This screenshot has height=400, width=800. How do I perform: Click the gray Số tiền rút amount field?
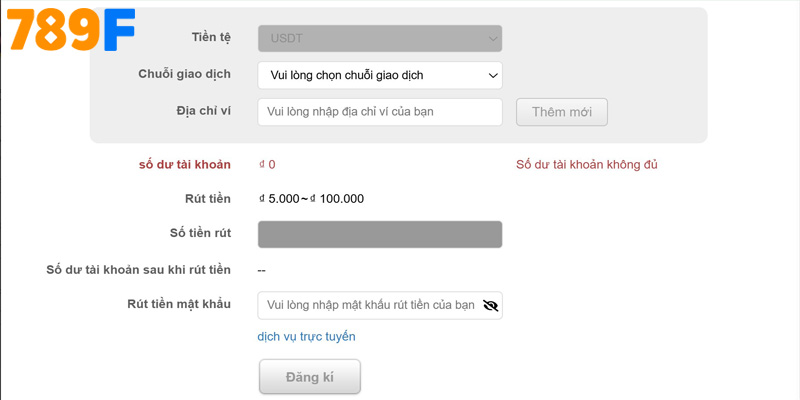(x=380, y=234)
